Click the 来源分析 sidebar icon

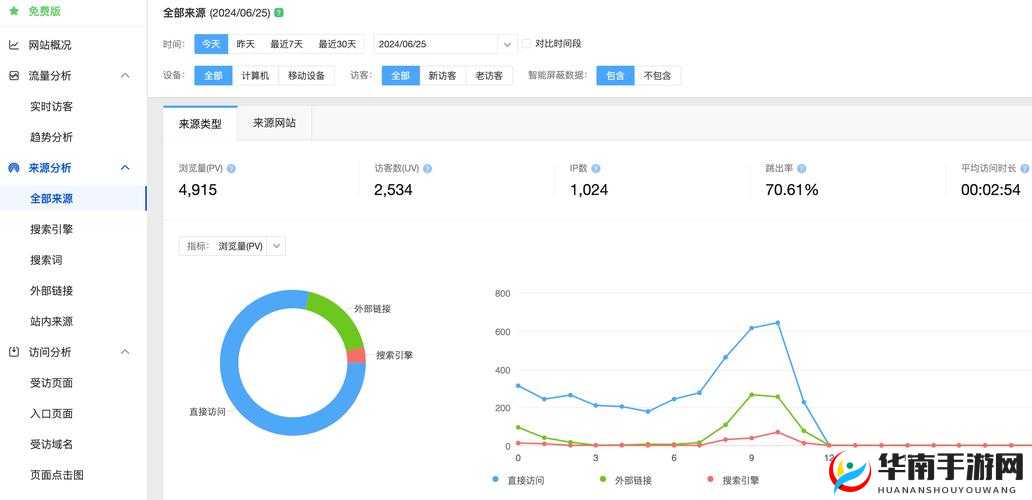(x=14, y=168)
